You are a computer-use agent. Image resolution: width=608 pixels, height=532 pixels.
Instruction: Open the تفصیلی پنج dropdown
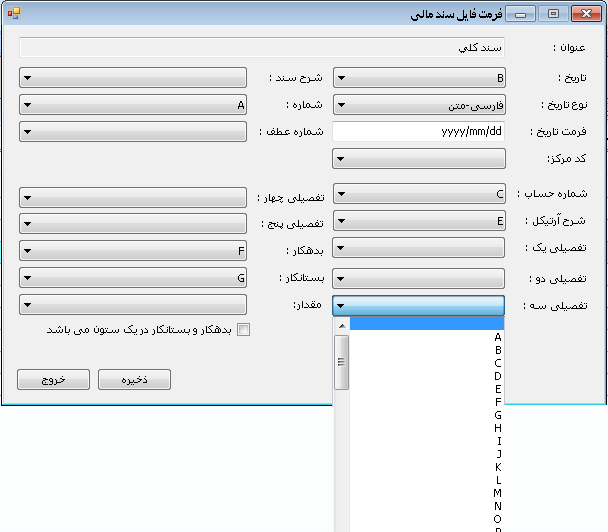point(133,224)
